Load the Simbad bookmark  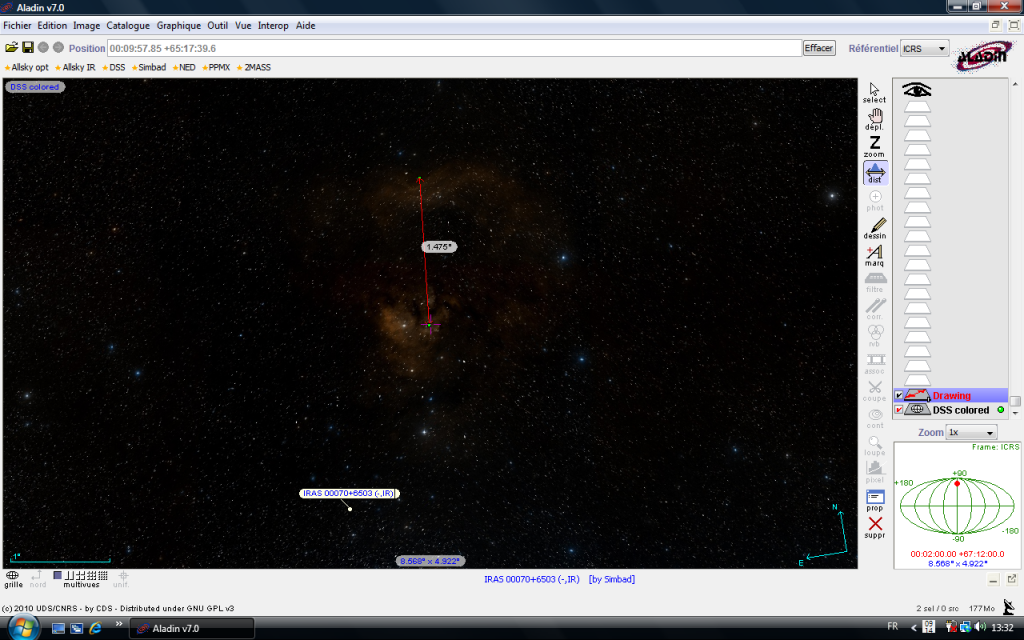pyautogui.click(x=149, y=67)
